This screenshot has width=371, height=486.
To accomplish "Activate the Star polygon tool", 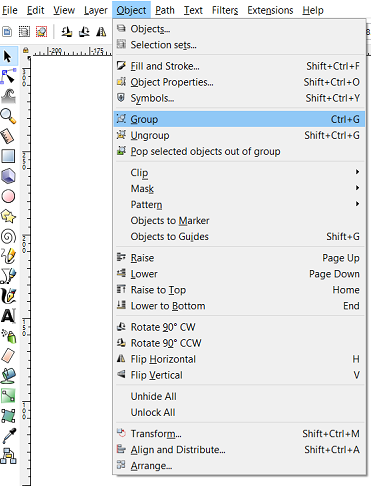I will (x=8, y=217).
